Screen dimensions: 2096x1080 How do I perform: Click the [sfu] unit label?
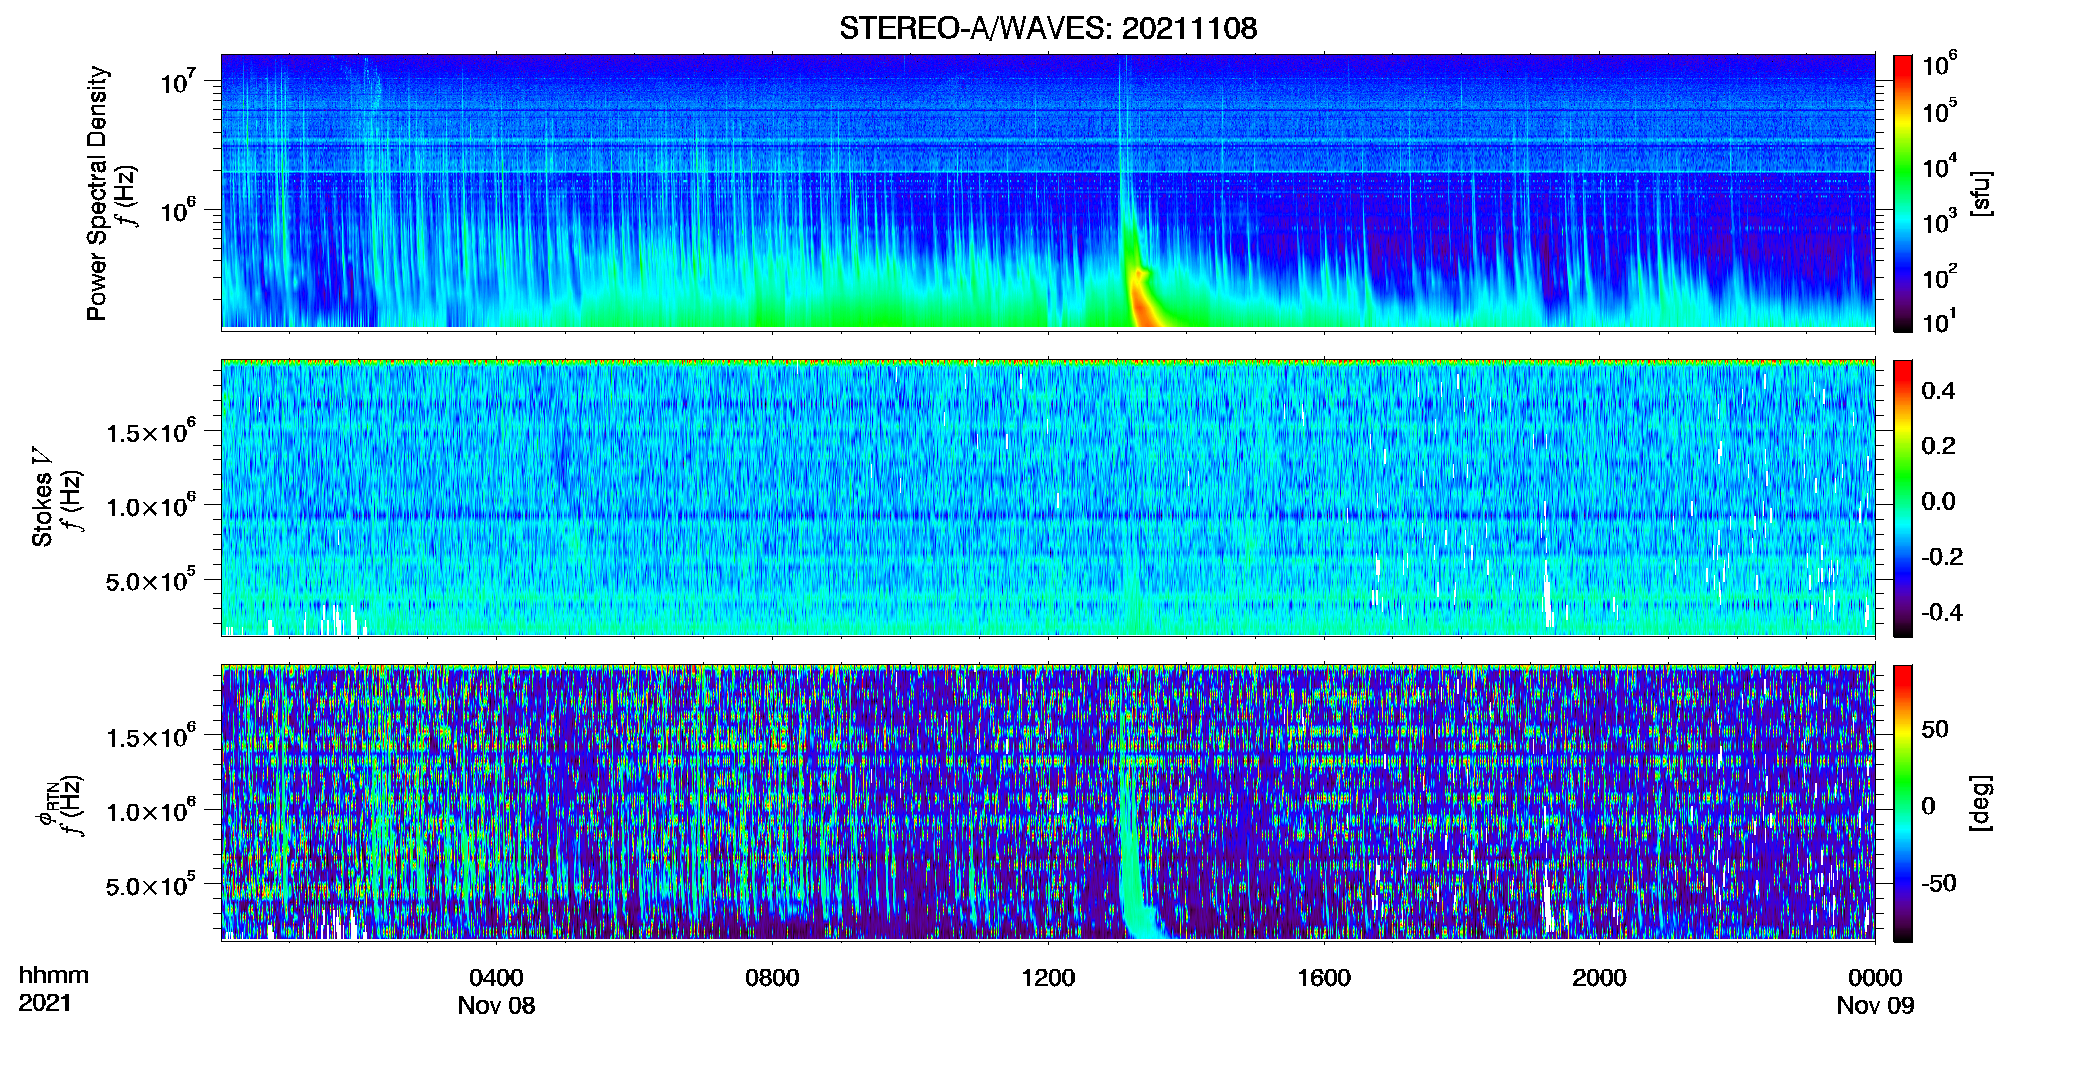(x=1981, y=193)
